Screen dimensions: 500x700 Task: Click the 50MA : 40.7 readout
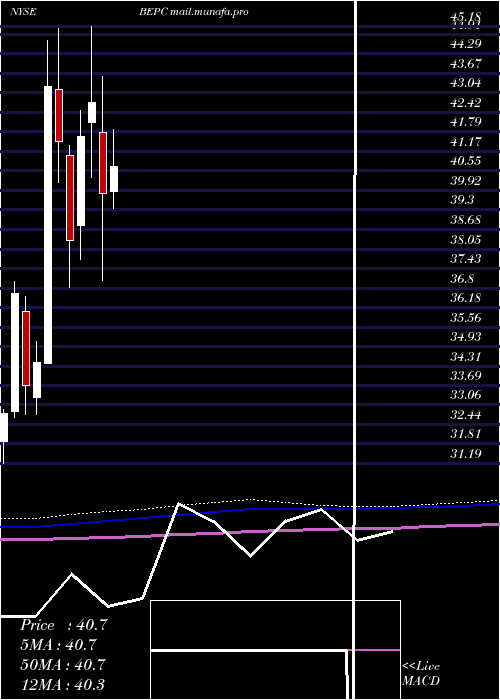point(63,665)
